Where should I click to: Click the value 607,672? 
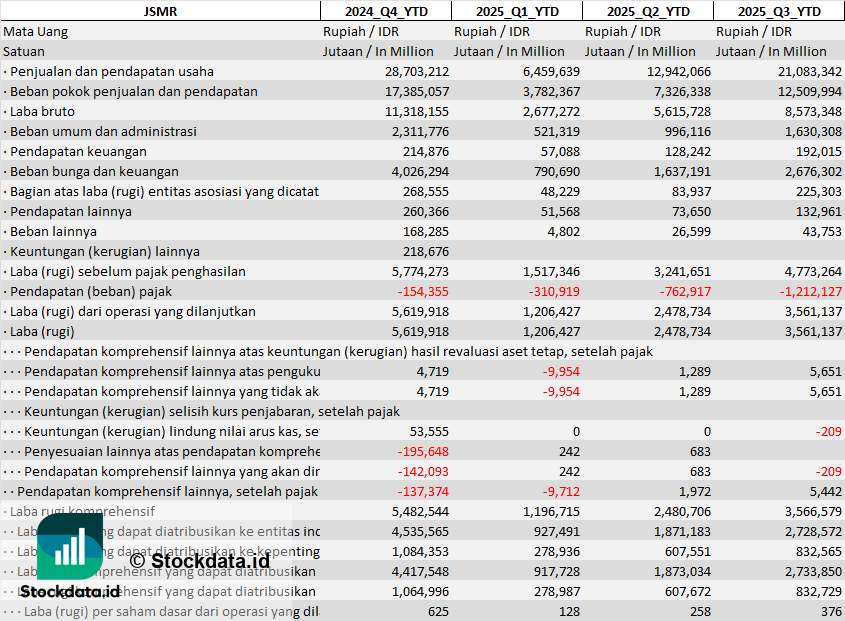[x=688, y=591]
